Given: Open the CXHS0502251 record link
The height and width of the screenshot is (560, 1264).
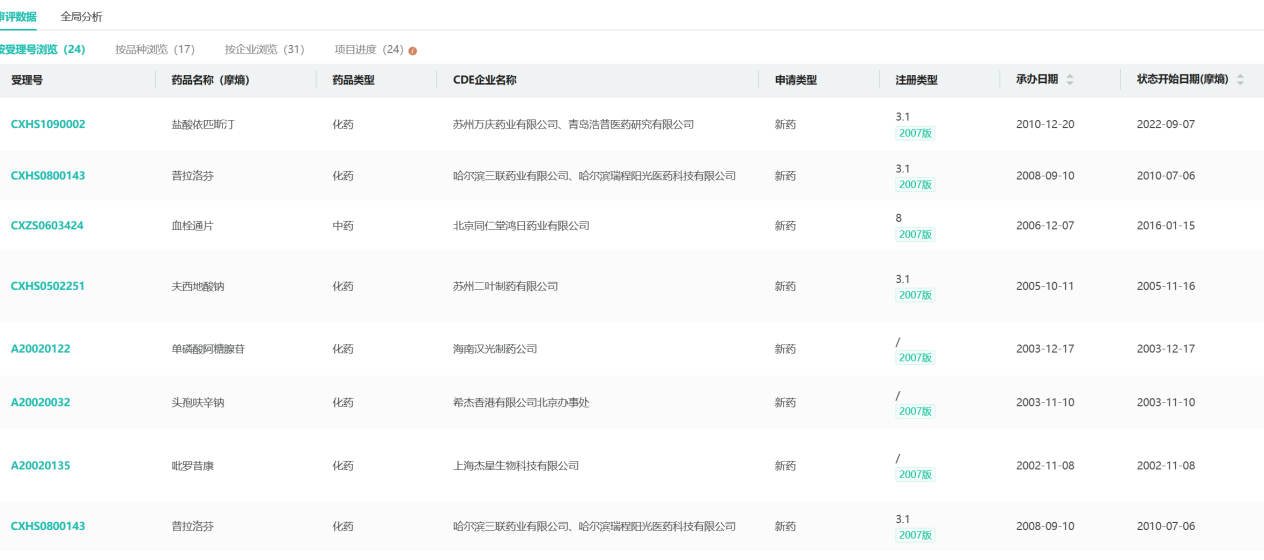Looking at the screenshot, I should click(x=48, y=286).
